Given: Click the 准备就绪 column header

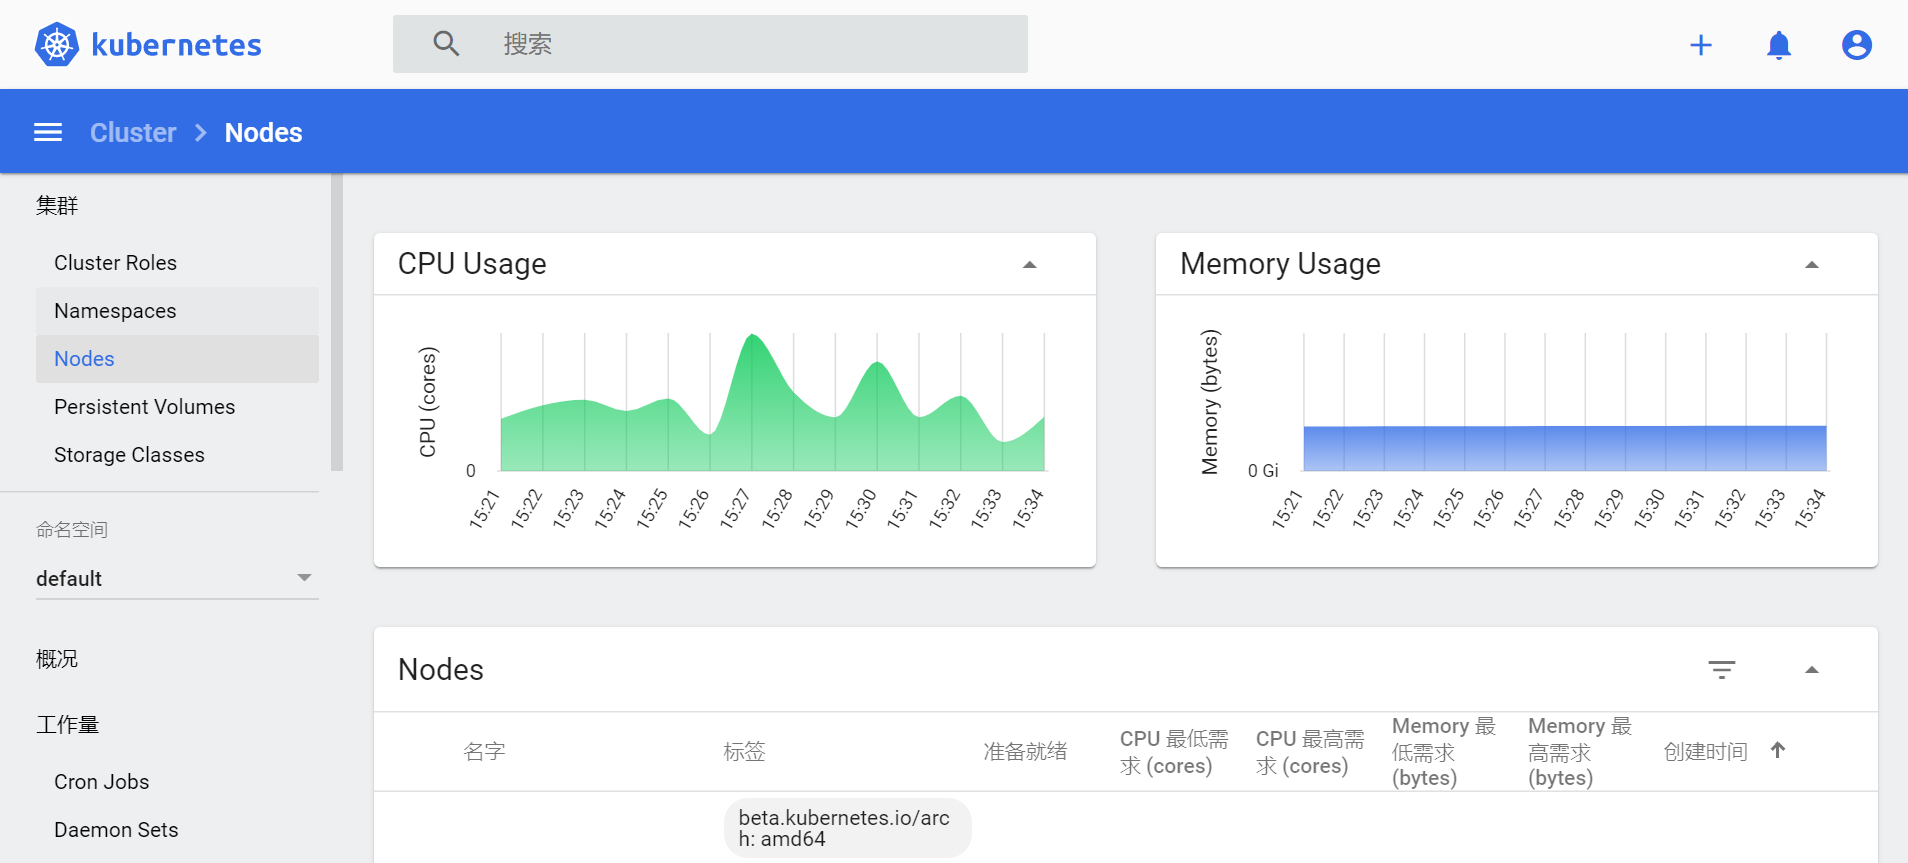Looking at the screenshot, I should [x=1025, y=752].
